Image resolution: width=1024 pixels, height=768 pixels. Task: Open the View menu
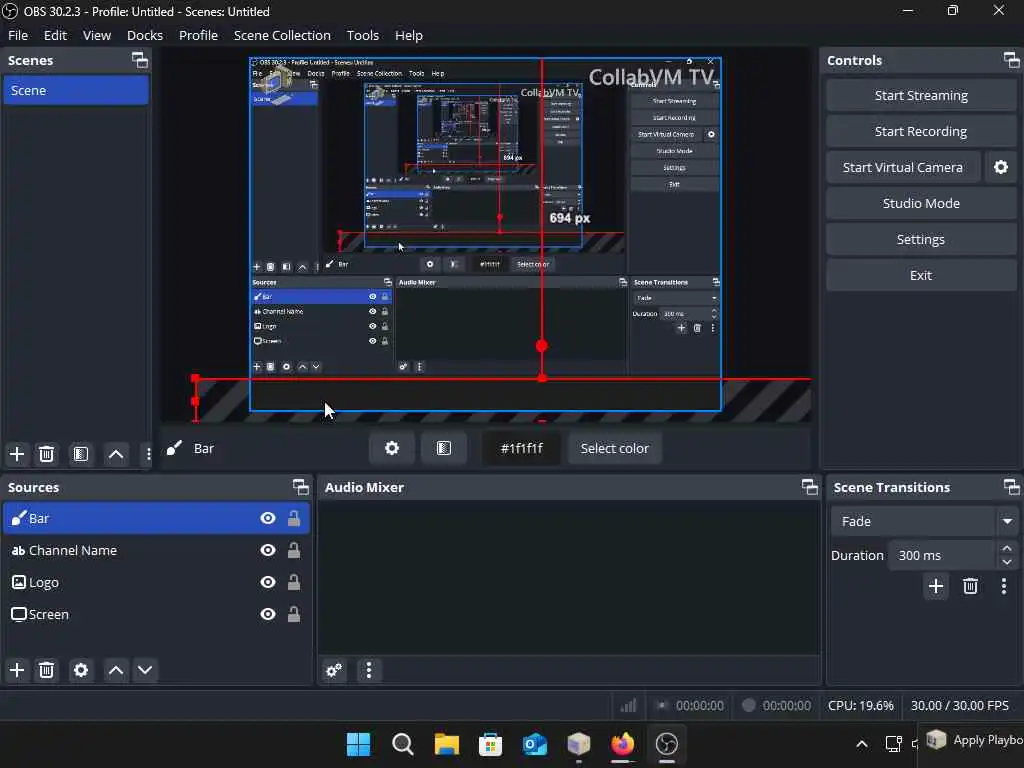click(x=97, y=35)
